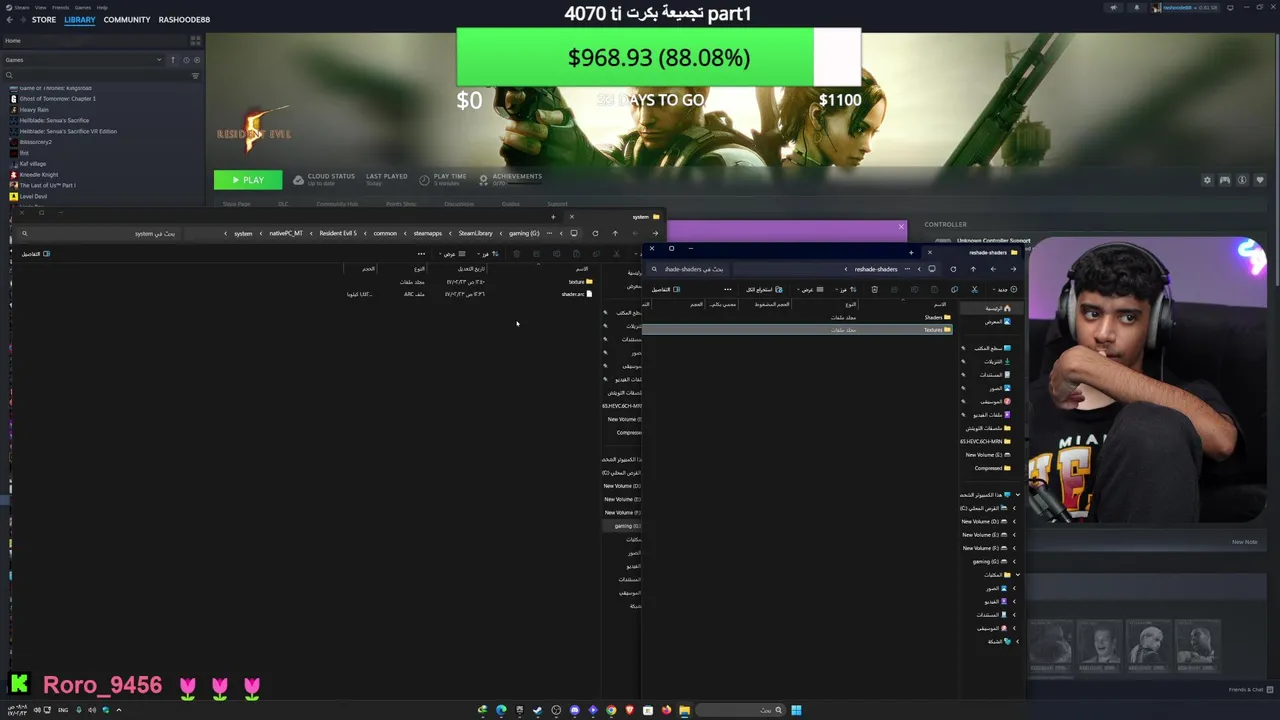
Task: Select Kneedle Knight in the Steam library
Action: pyautogui.click(x=38, y=175)
